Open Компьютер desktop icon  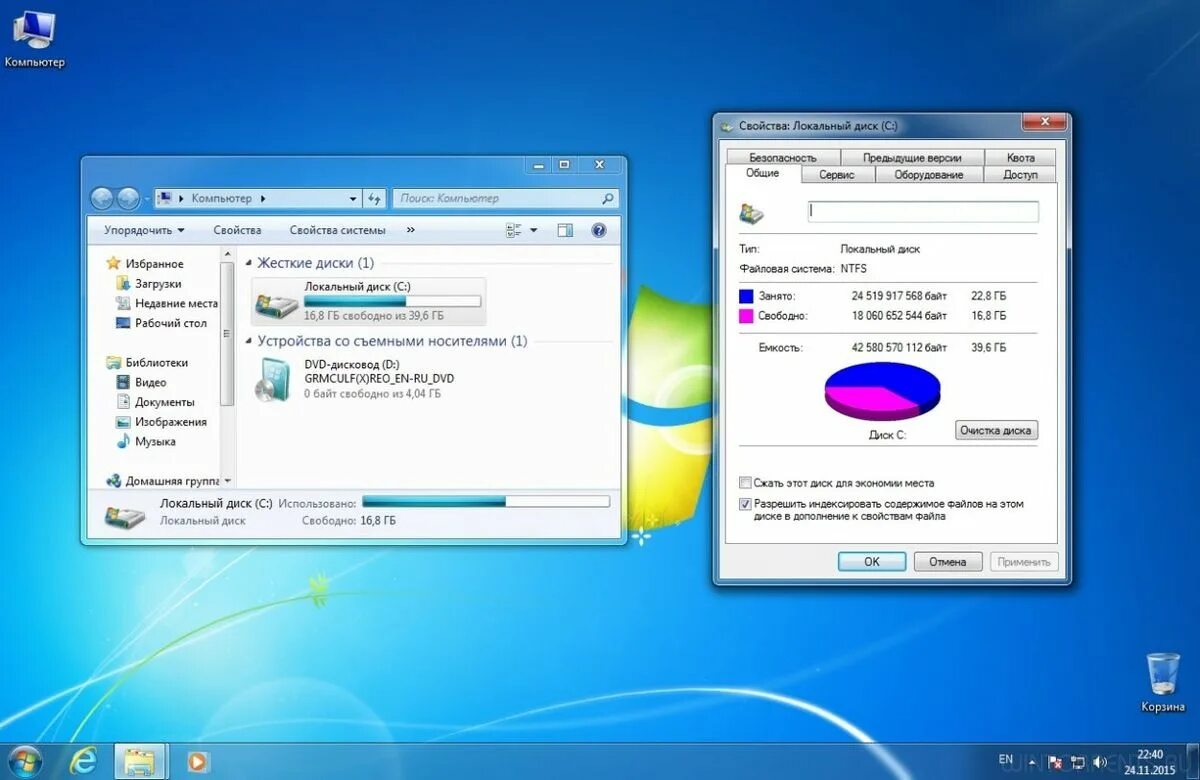coord(34,38)
